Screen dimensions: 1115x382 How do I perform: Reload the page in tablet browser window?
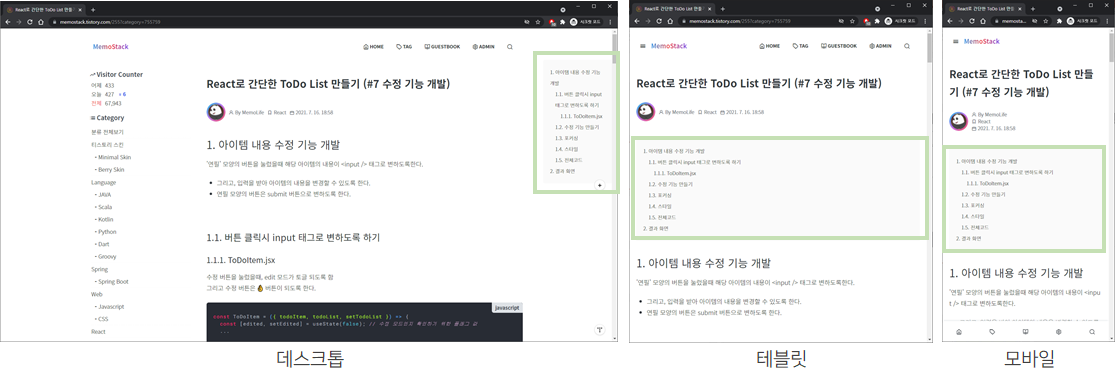click(660, 21)
